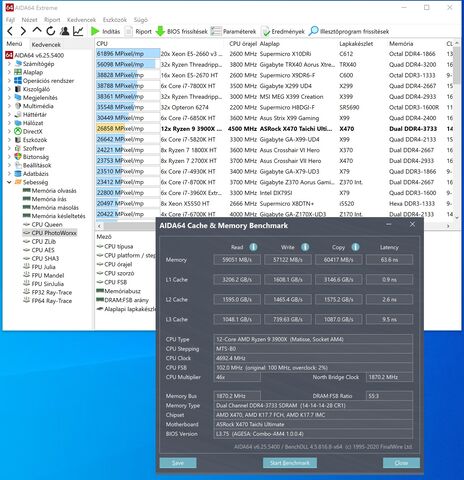
Task: Open Eredmények toolbar item
Action: click(x=283, y=31)
